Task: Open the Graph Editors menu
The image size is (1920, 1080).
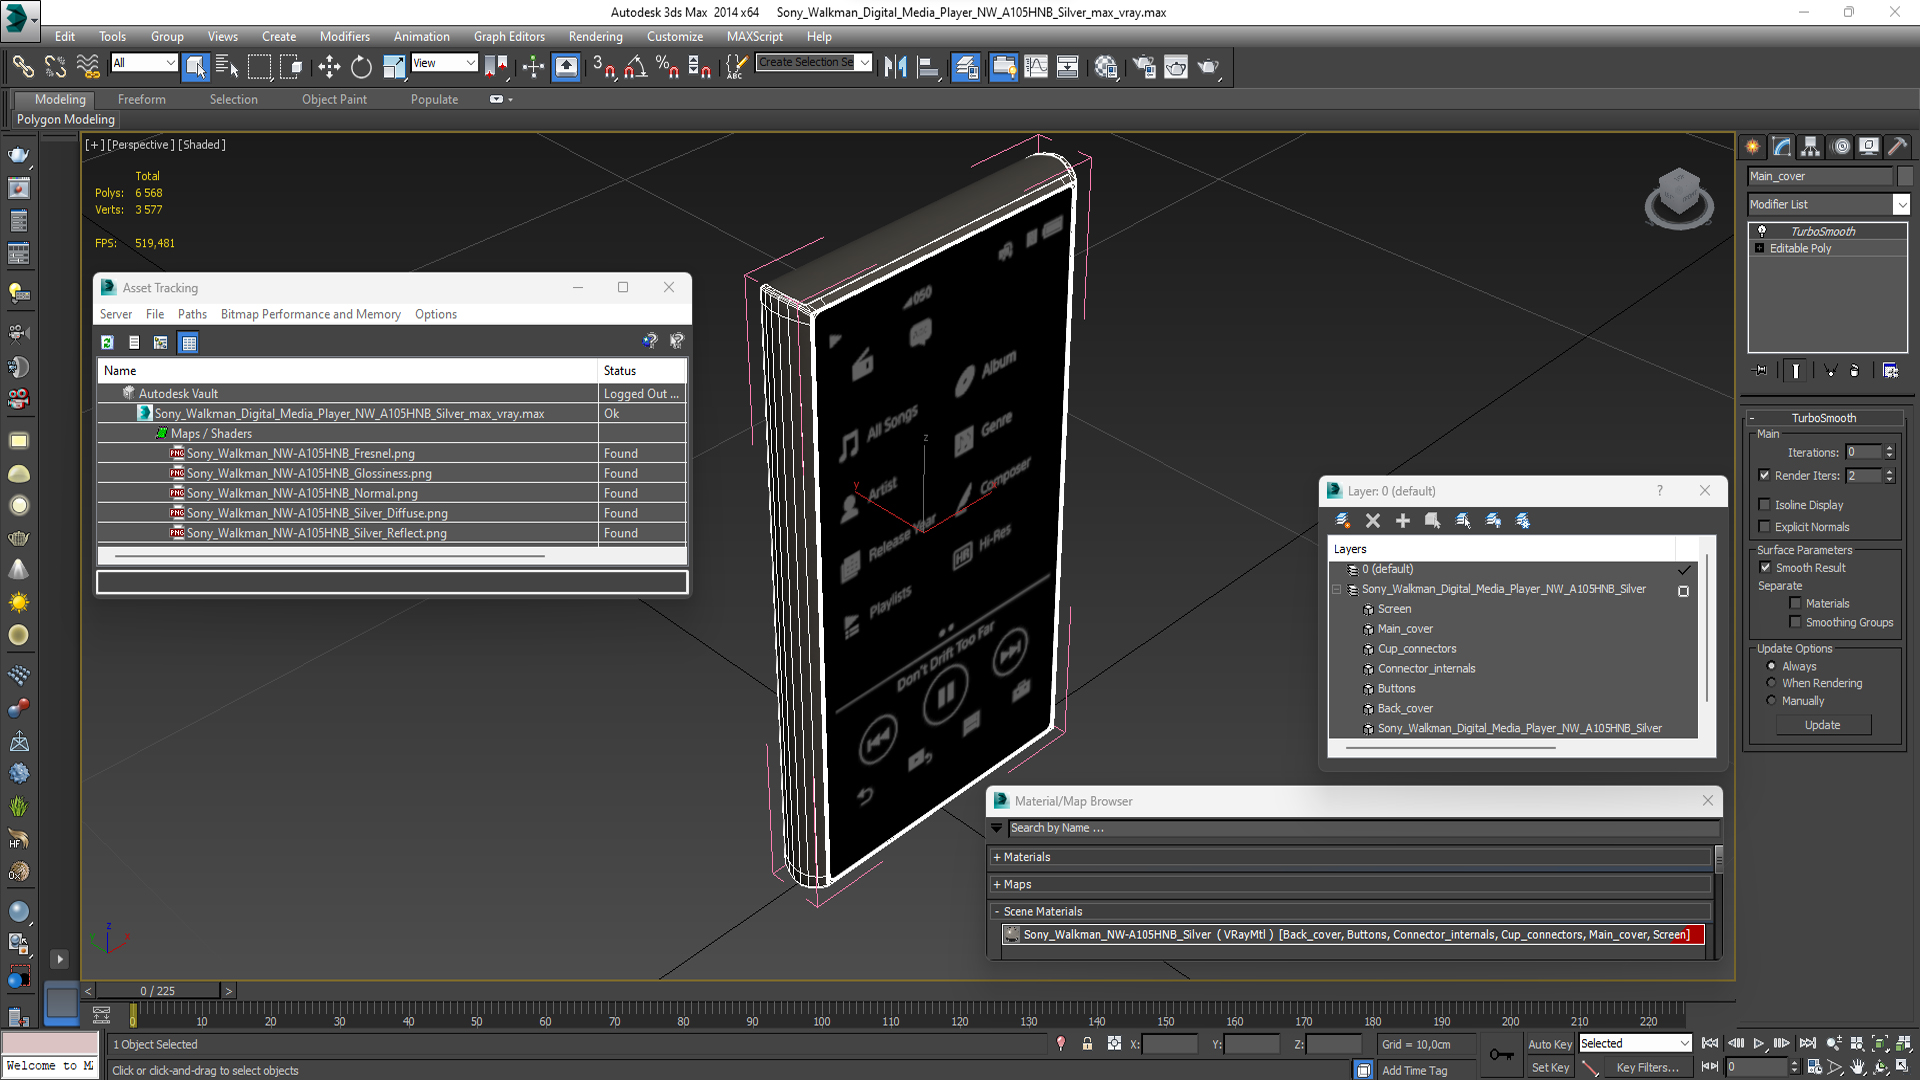Action: click(509, 36)
